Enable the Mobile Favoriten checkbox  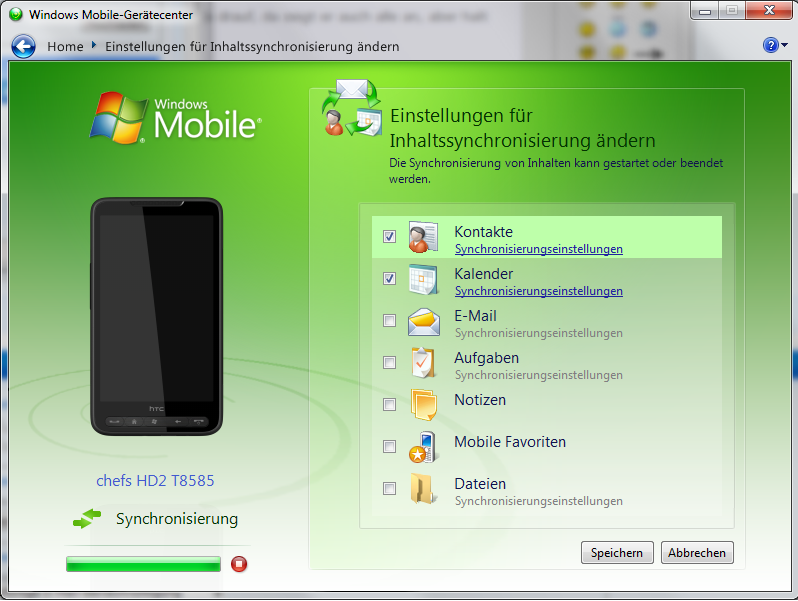389,446
